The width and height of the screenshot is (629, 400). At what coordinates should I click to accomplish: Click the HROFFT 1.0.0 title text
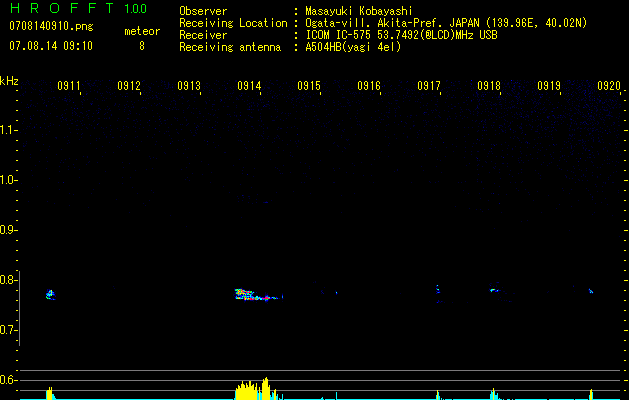coord(79,8)
